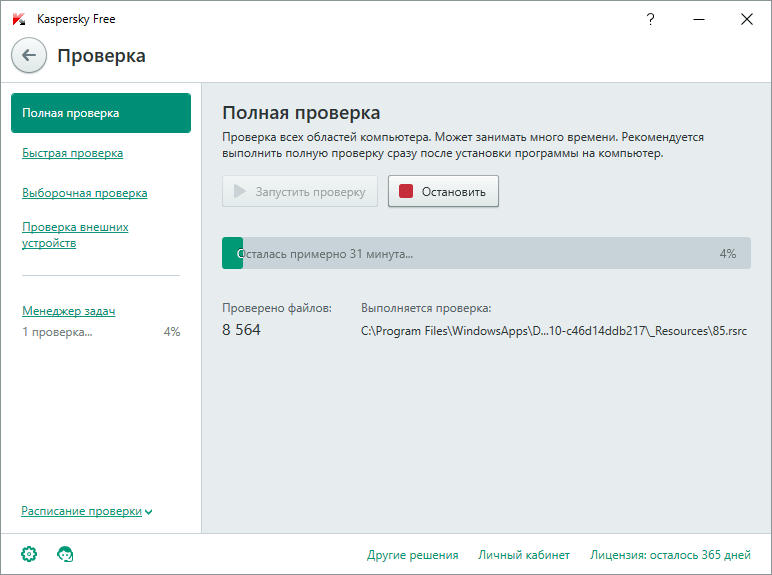
Task: Minimize the Kaspersky Free window
Action: (699, 19)
